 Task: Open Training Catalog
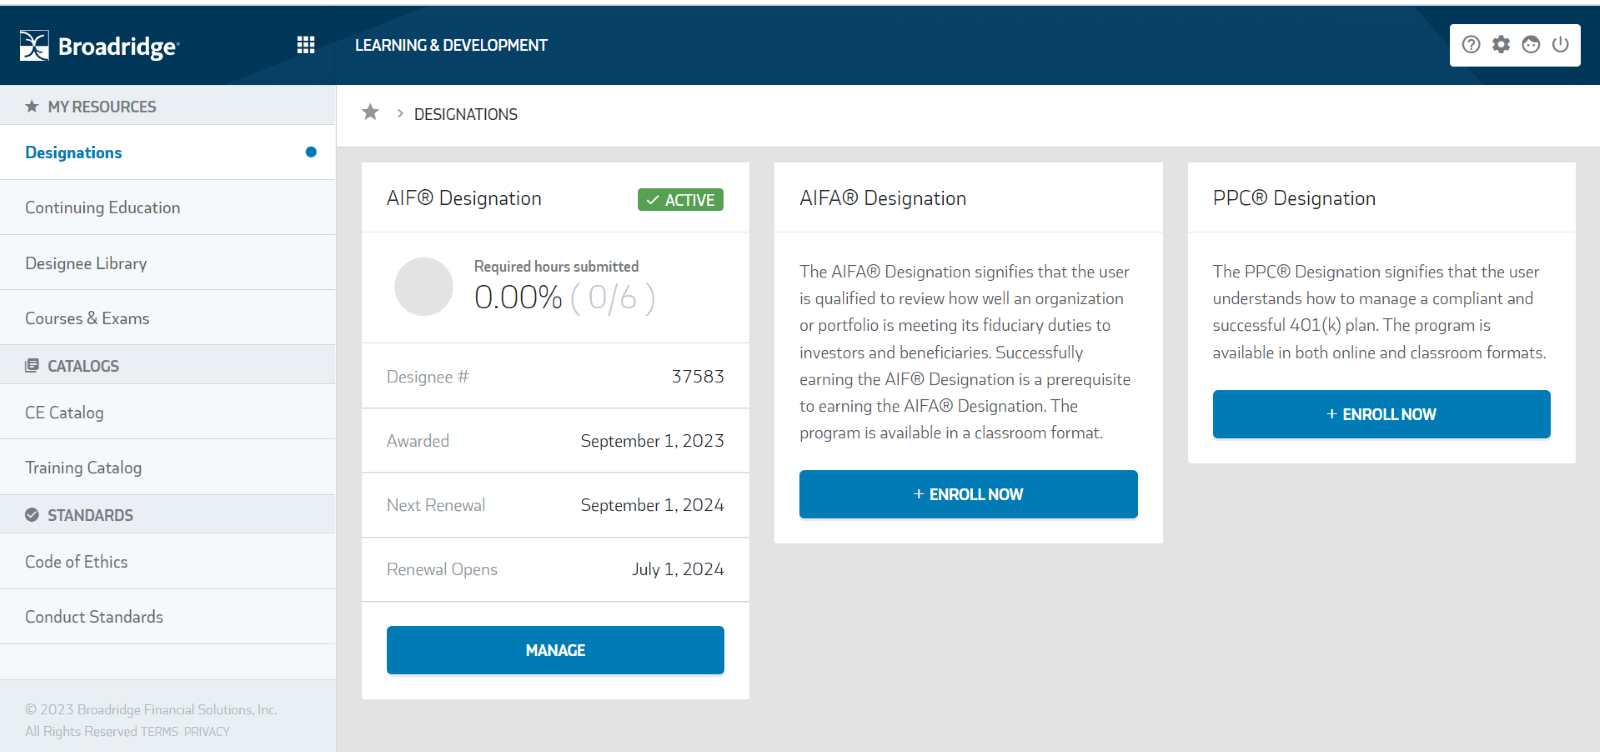pos(168,467)
